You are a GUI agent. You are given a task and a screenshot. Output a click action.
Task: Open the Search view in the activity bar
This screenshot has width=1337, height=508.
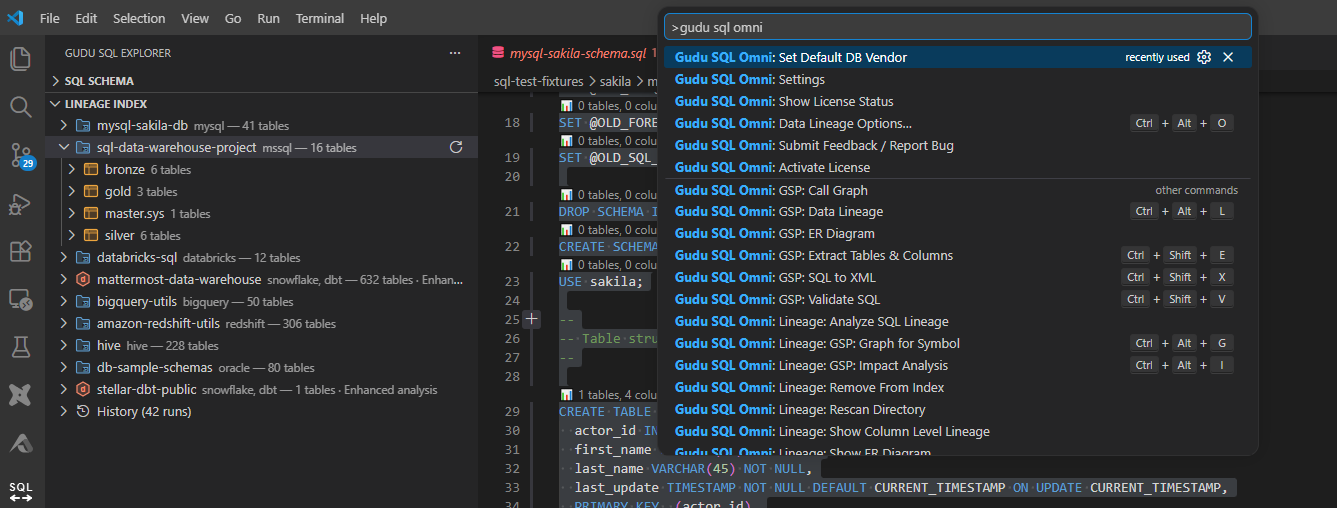tap(21, 106)
